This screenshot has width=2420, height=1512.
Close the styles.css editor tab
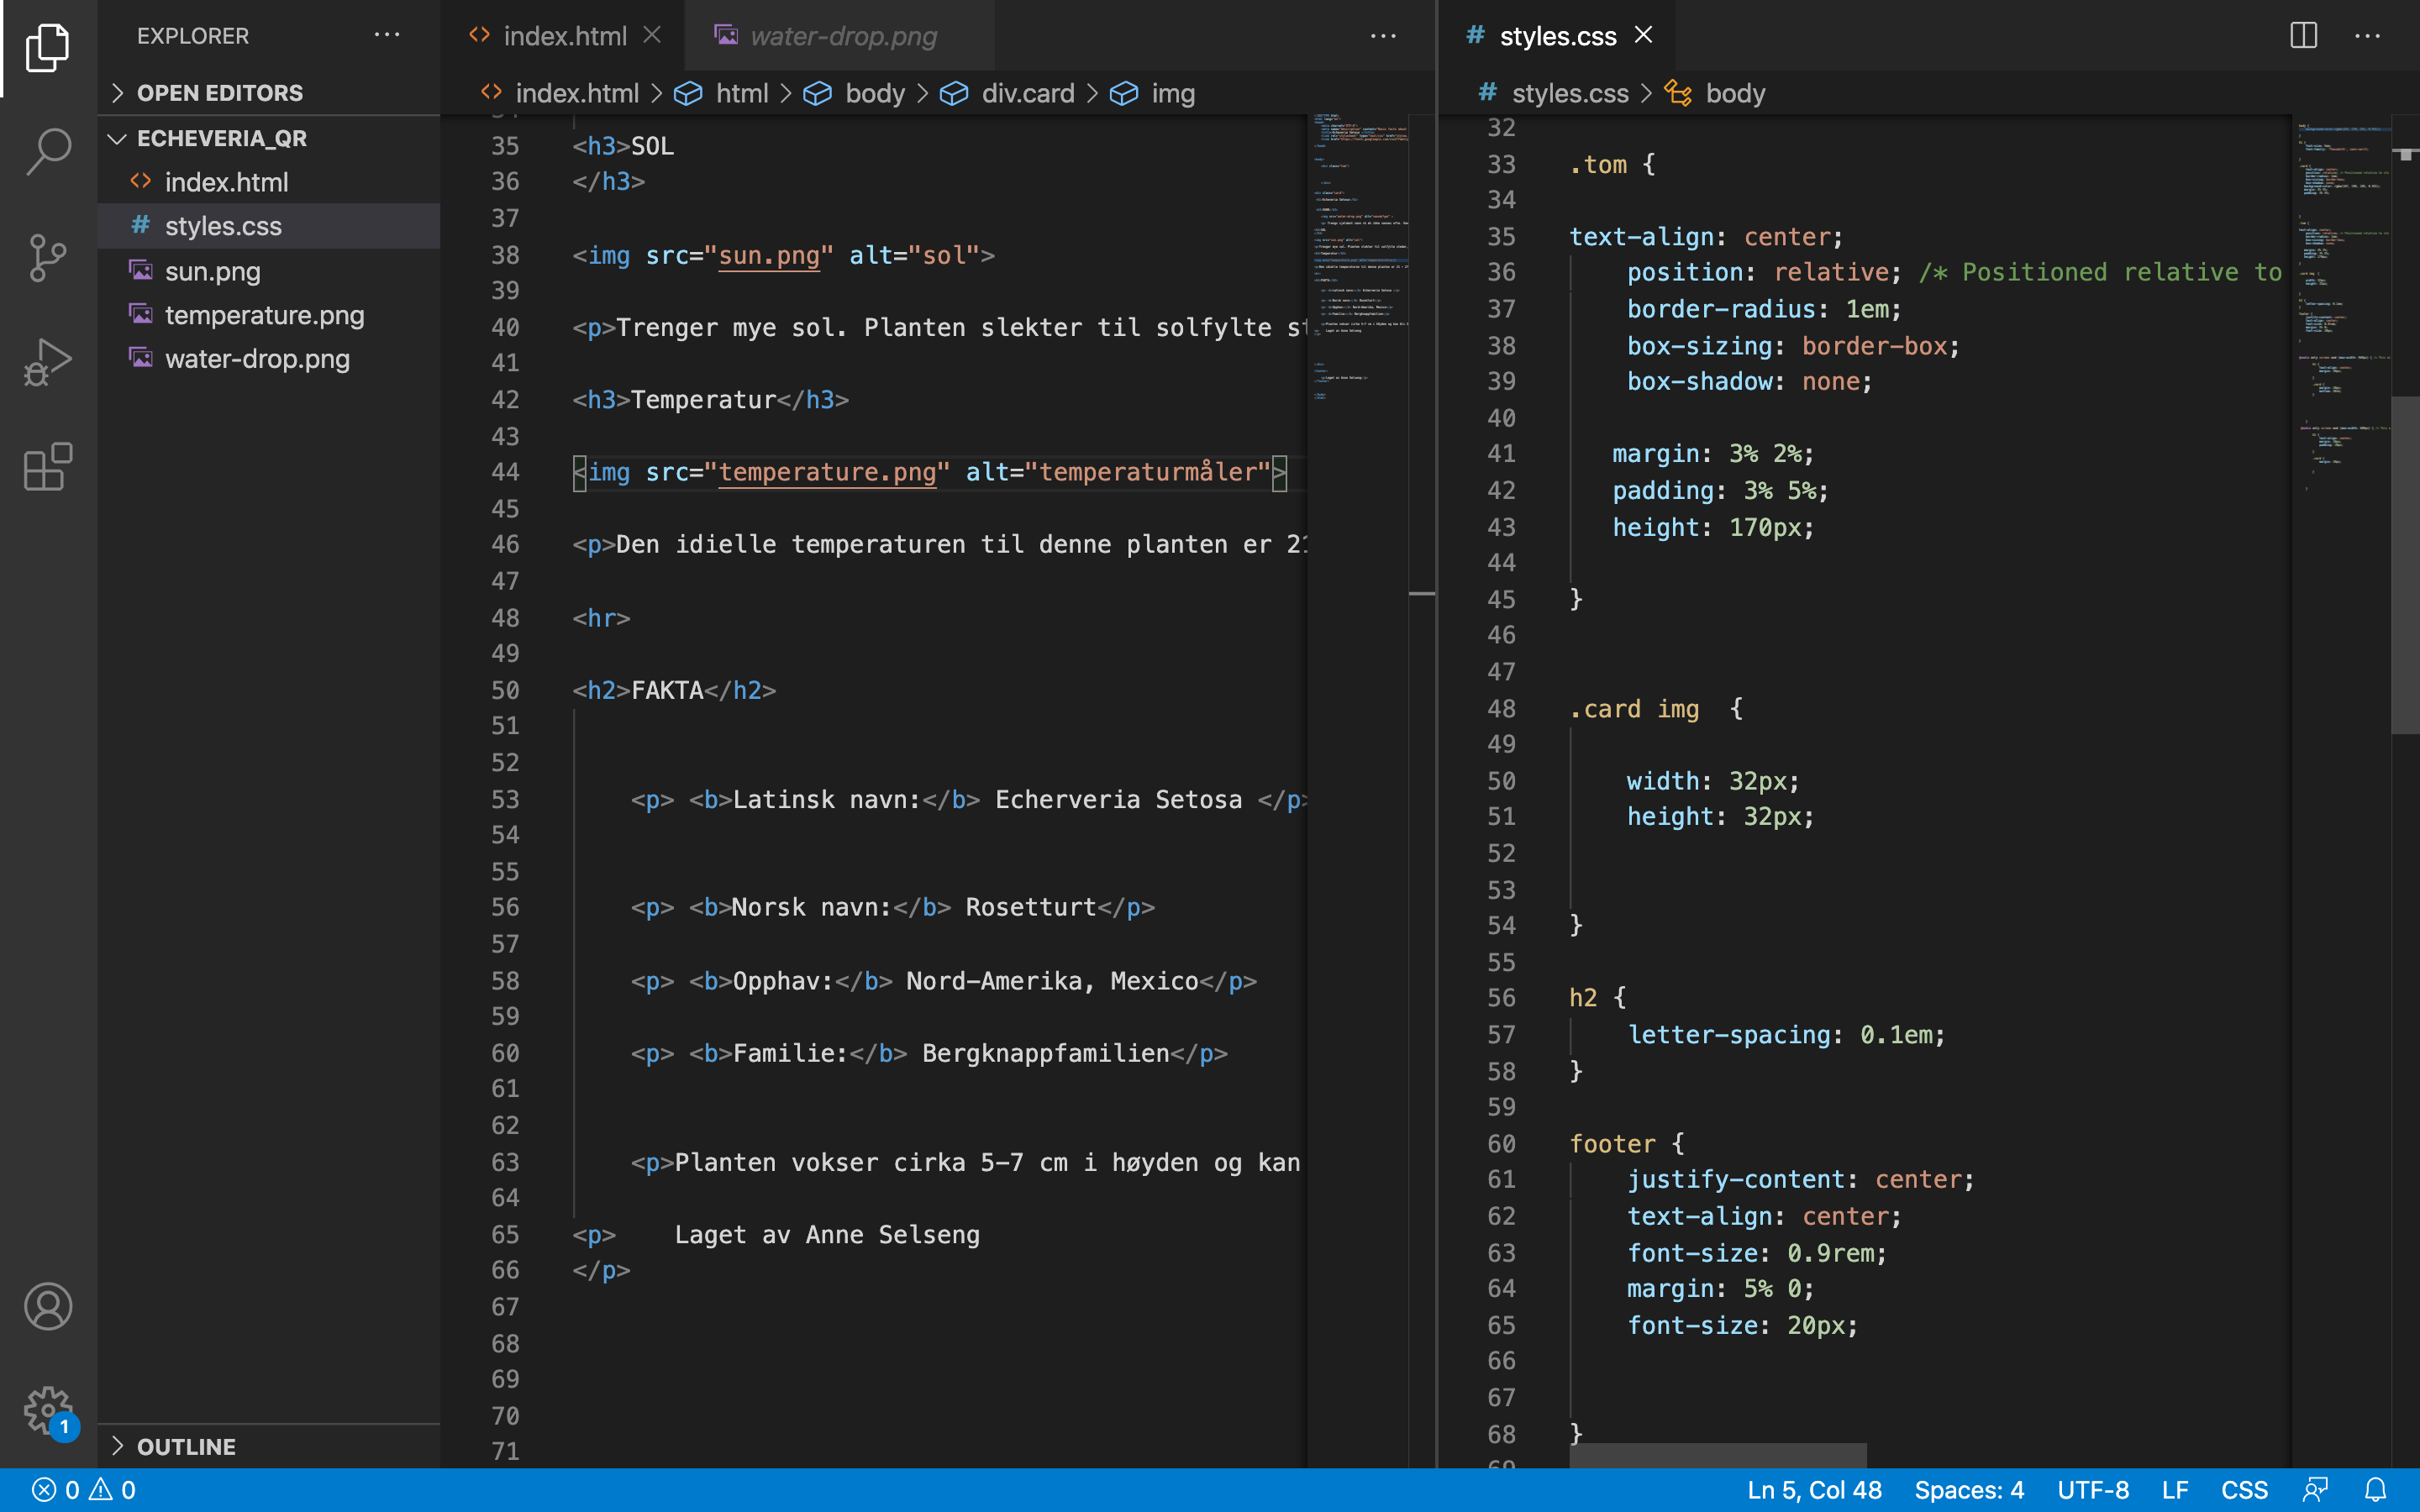tap(1643, 36)
